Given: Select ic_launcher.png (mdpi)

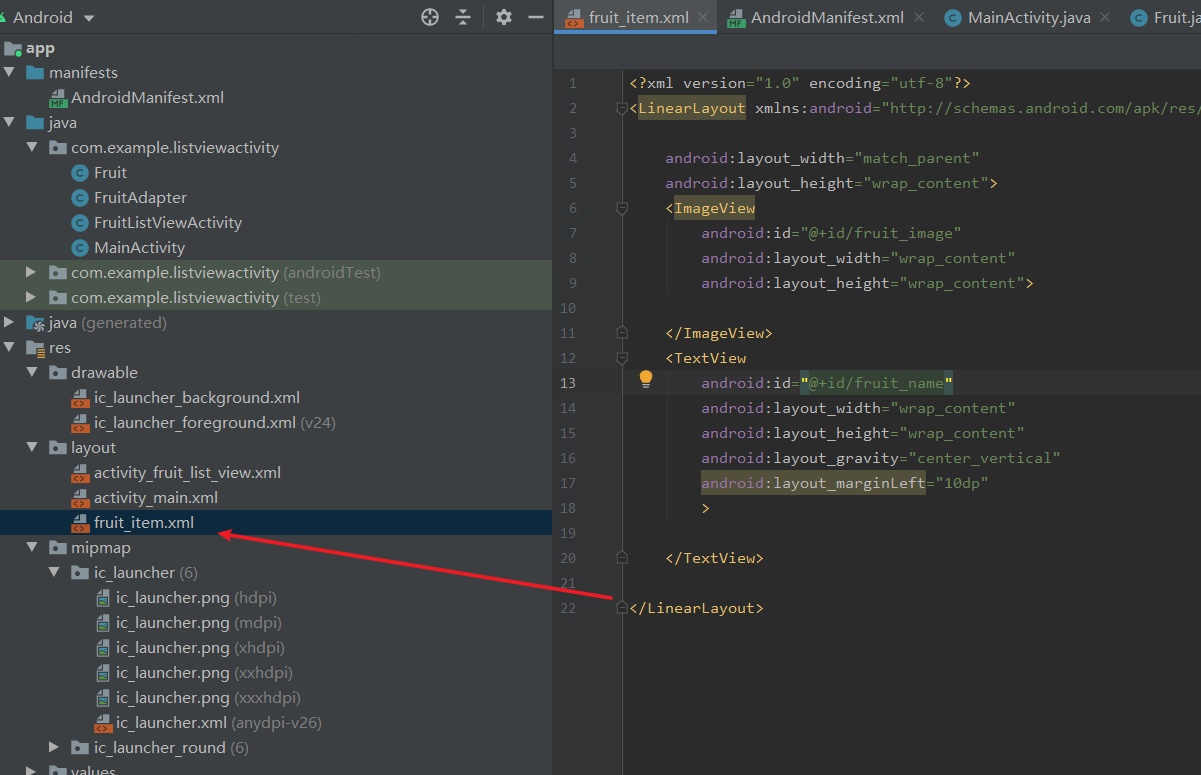Looking at the screenshot, I should point(199,623).
